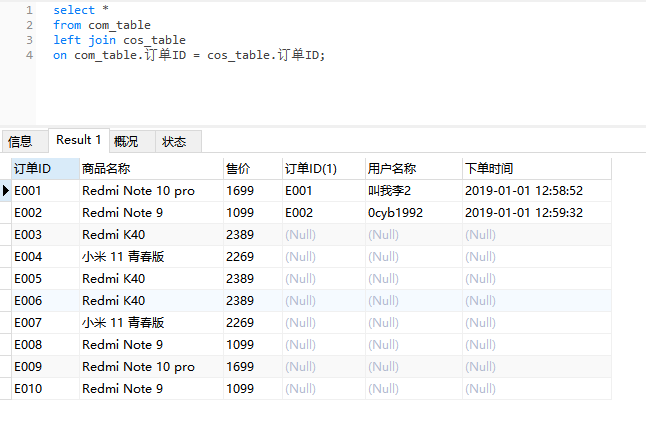Click the Null 下单时间 cell in row E010
The width and height of the screenshot is (646, 422).
[537, 389]
